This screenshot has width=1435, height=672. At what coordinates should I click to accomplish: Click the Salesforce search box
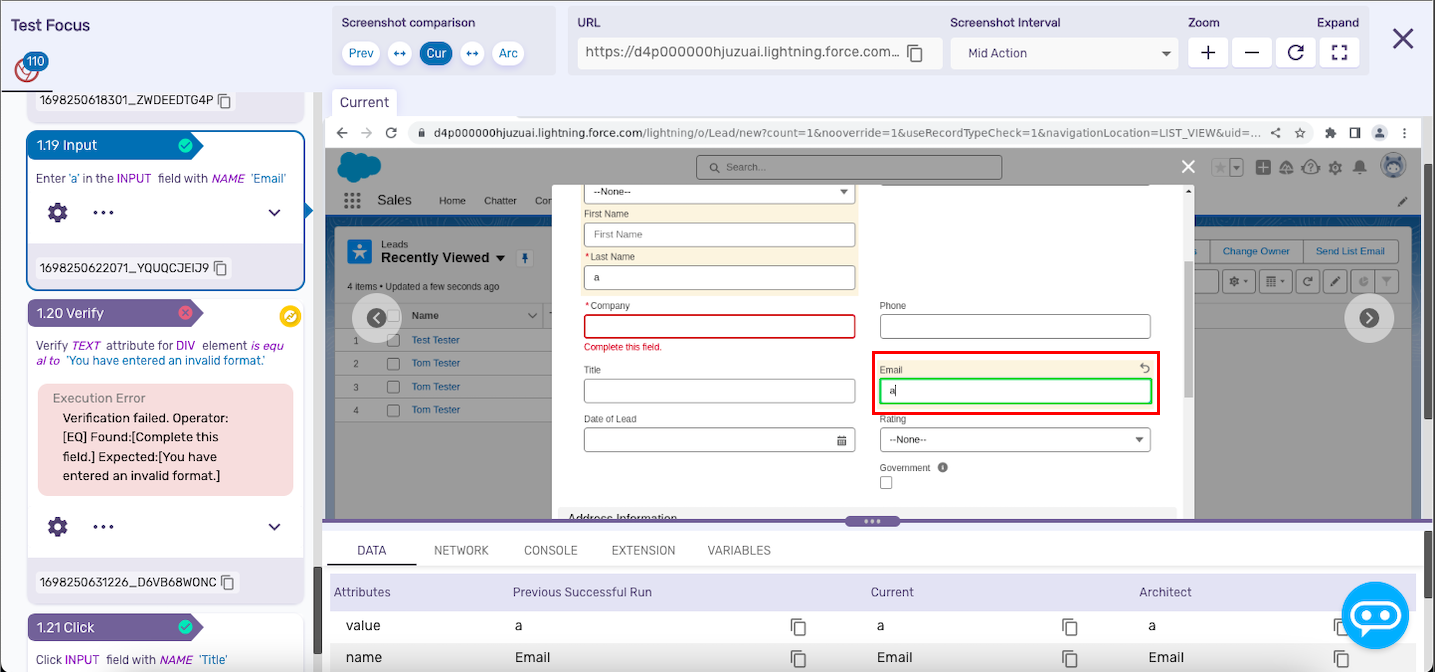[x=849, y=167]
